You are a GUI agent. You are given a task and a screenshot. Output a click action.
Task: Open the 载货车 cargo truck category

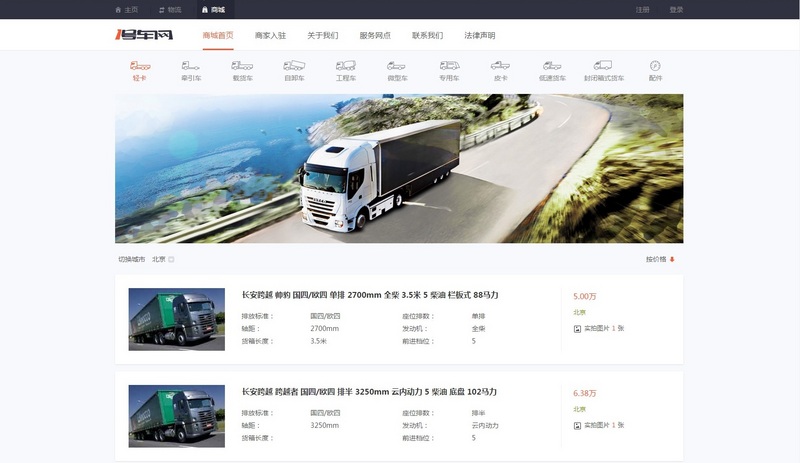(242, 67)
